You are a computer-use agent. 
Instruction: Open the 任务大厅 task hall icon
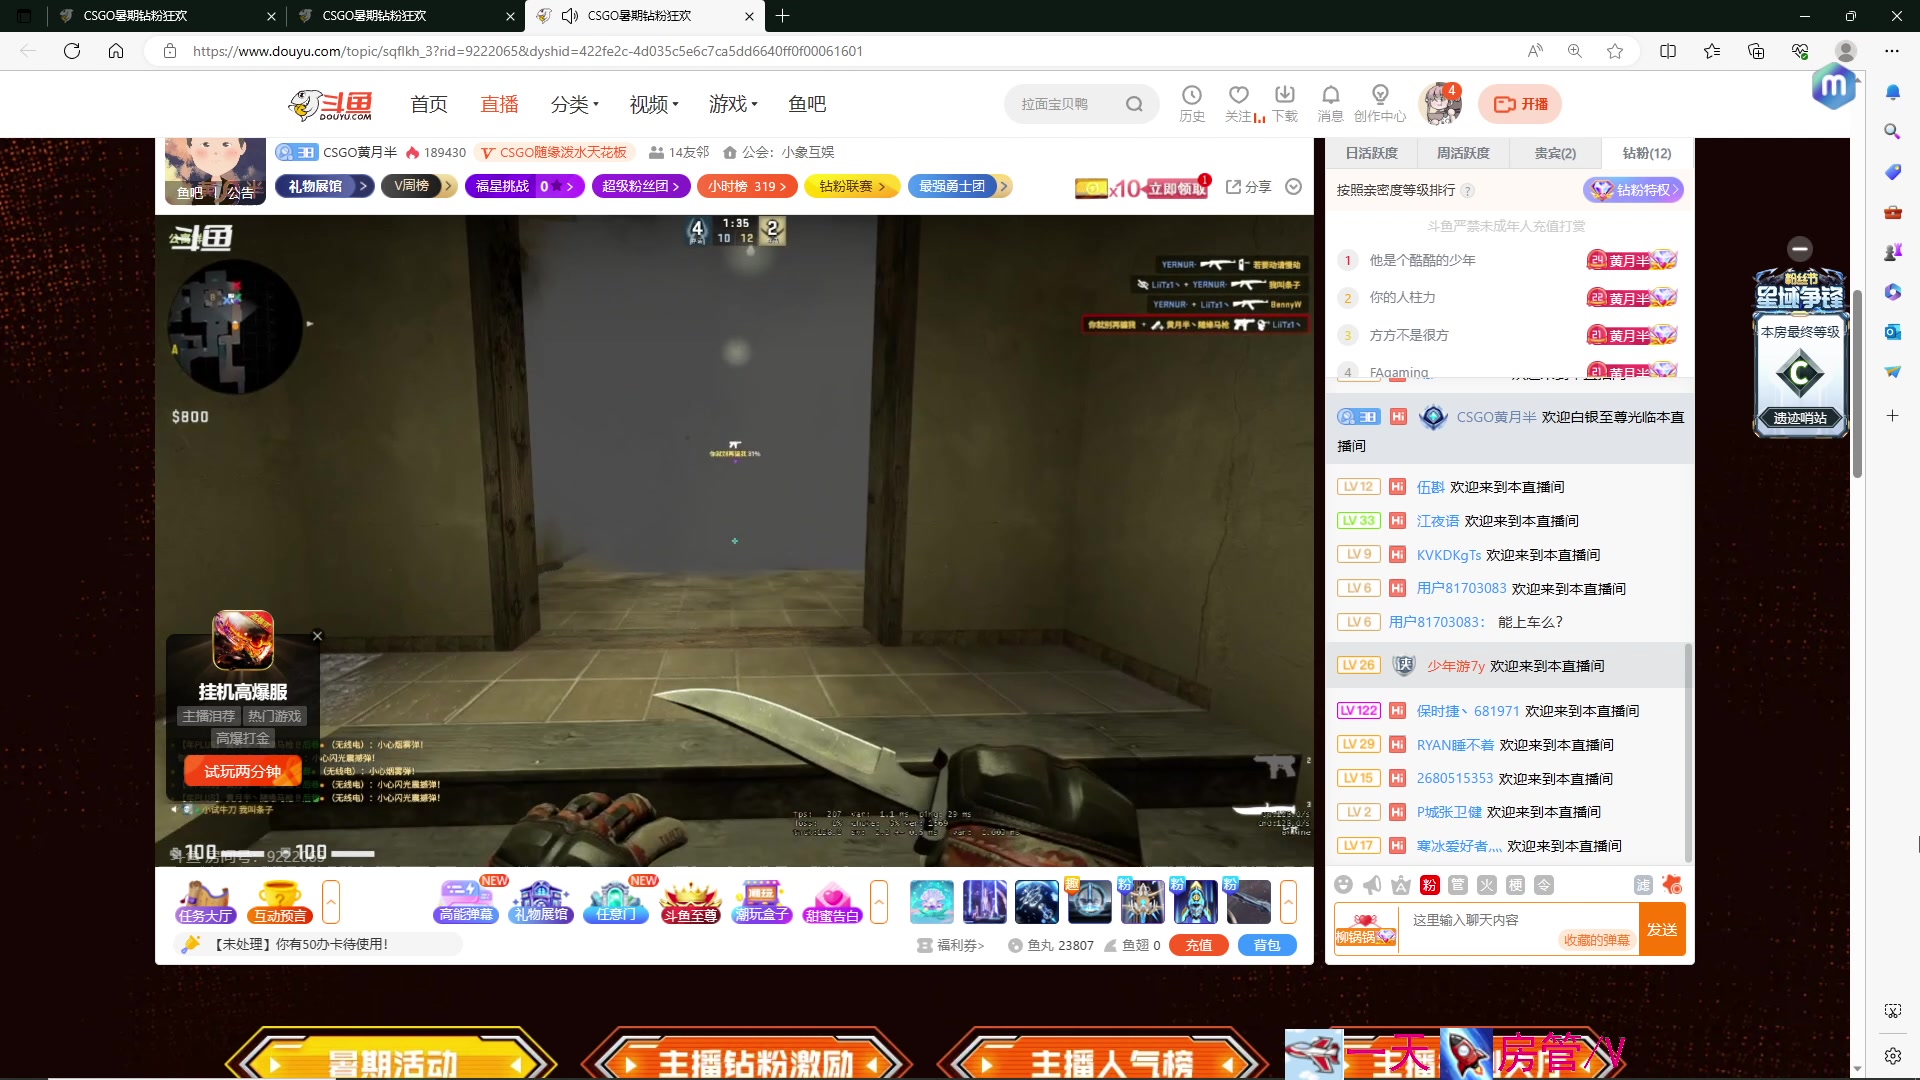tap(205, 902)
